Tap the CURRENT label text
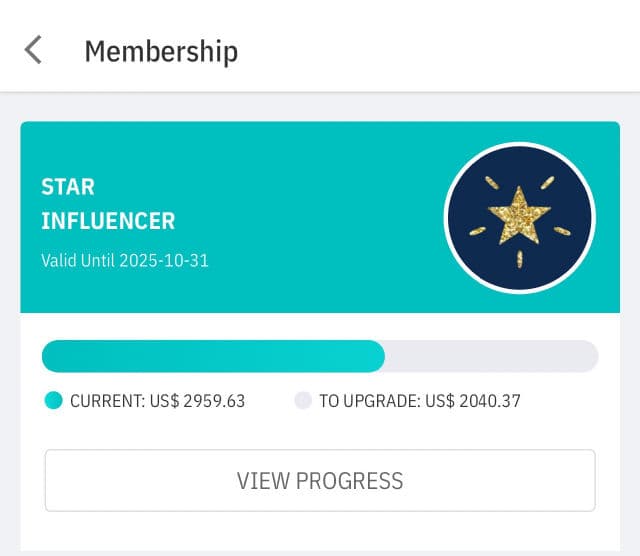This screenshot has height=556, width=640. (108, 401)
